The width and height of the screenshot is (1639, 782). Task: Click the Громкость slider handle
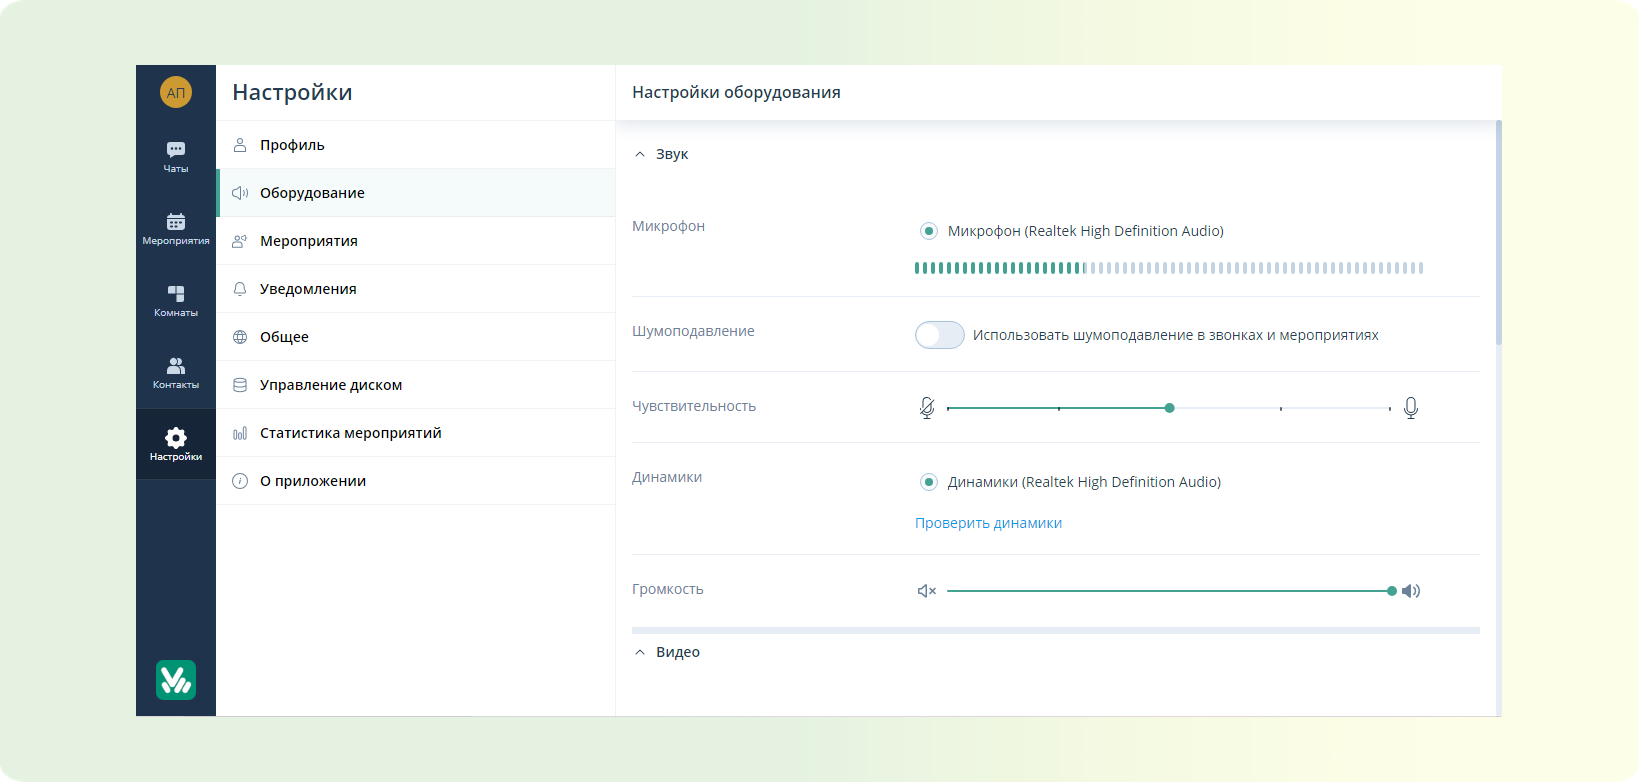pyautogui.click(x=1392, y=591)
